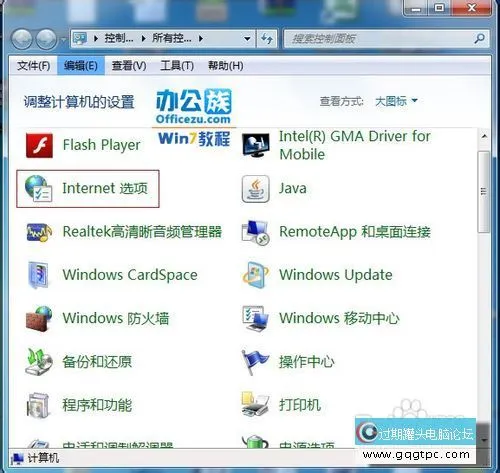Open the RemoteApp 和桌面连接 icon
Viewport: 500px width, 473px height.
(256, 232)
